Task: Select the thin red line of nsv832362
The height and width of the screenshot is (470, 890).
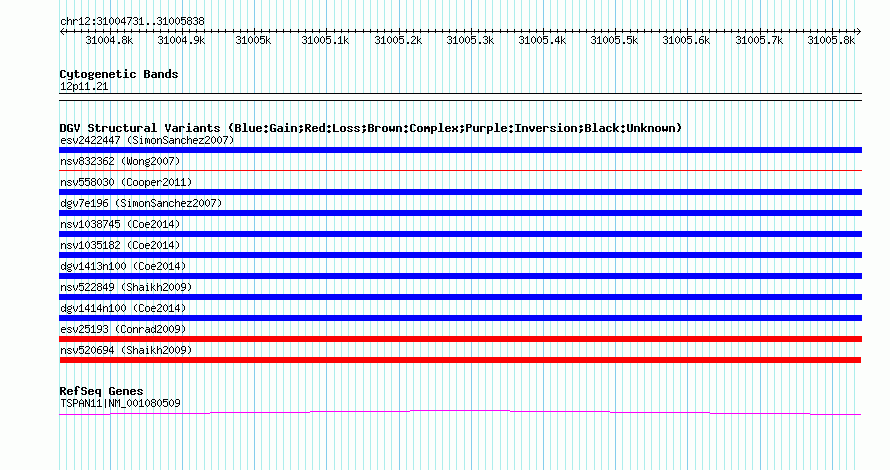Action: point(460,170)
